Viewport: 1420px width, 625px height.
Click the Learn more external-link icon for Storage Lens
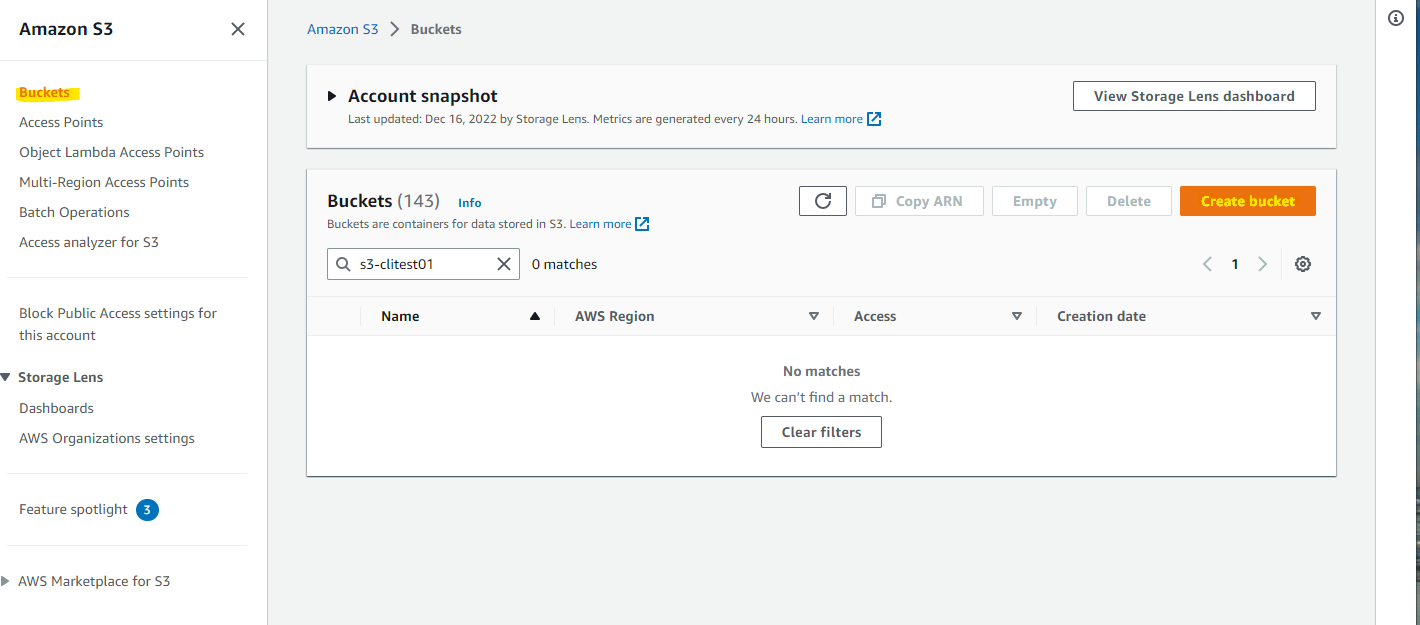[x=873, y=118]
